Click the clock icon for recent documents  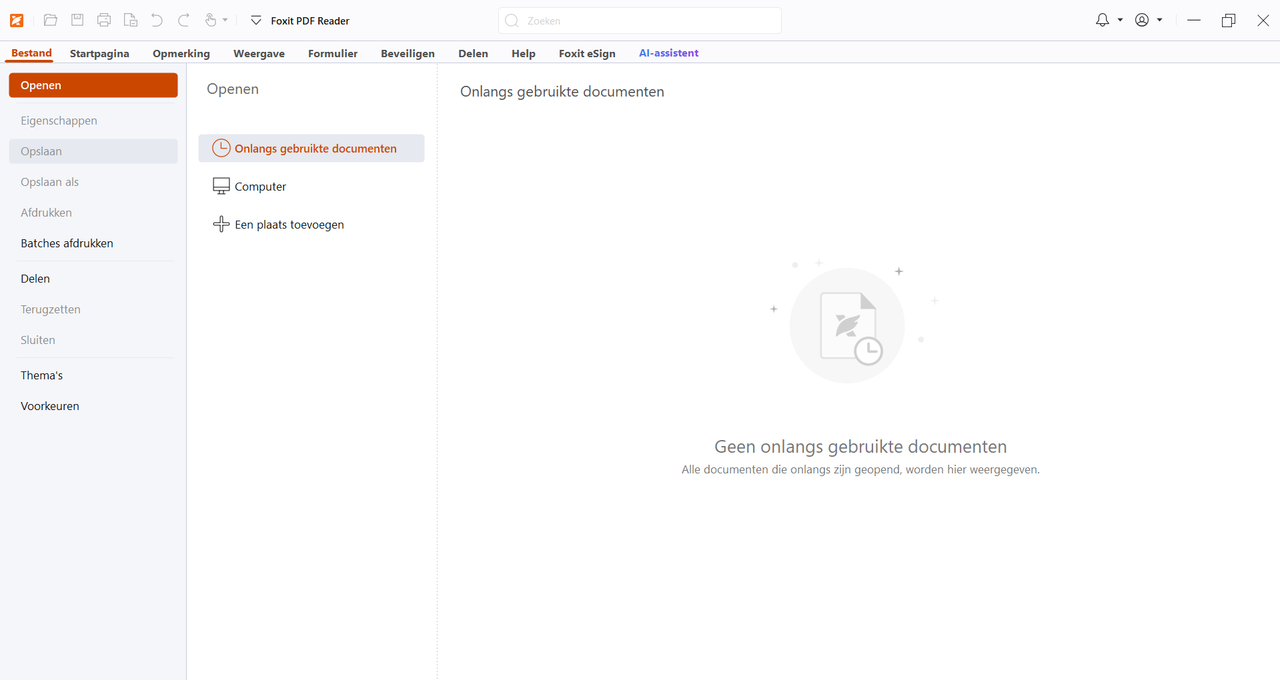click(x=221, y=148)
